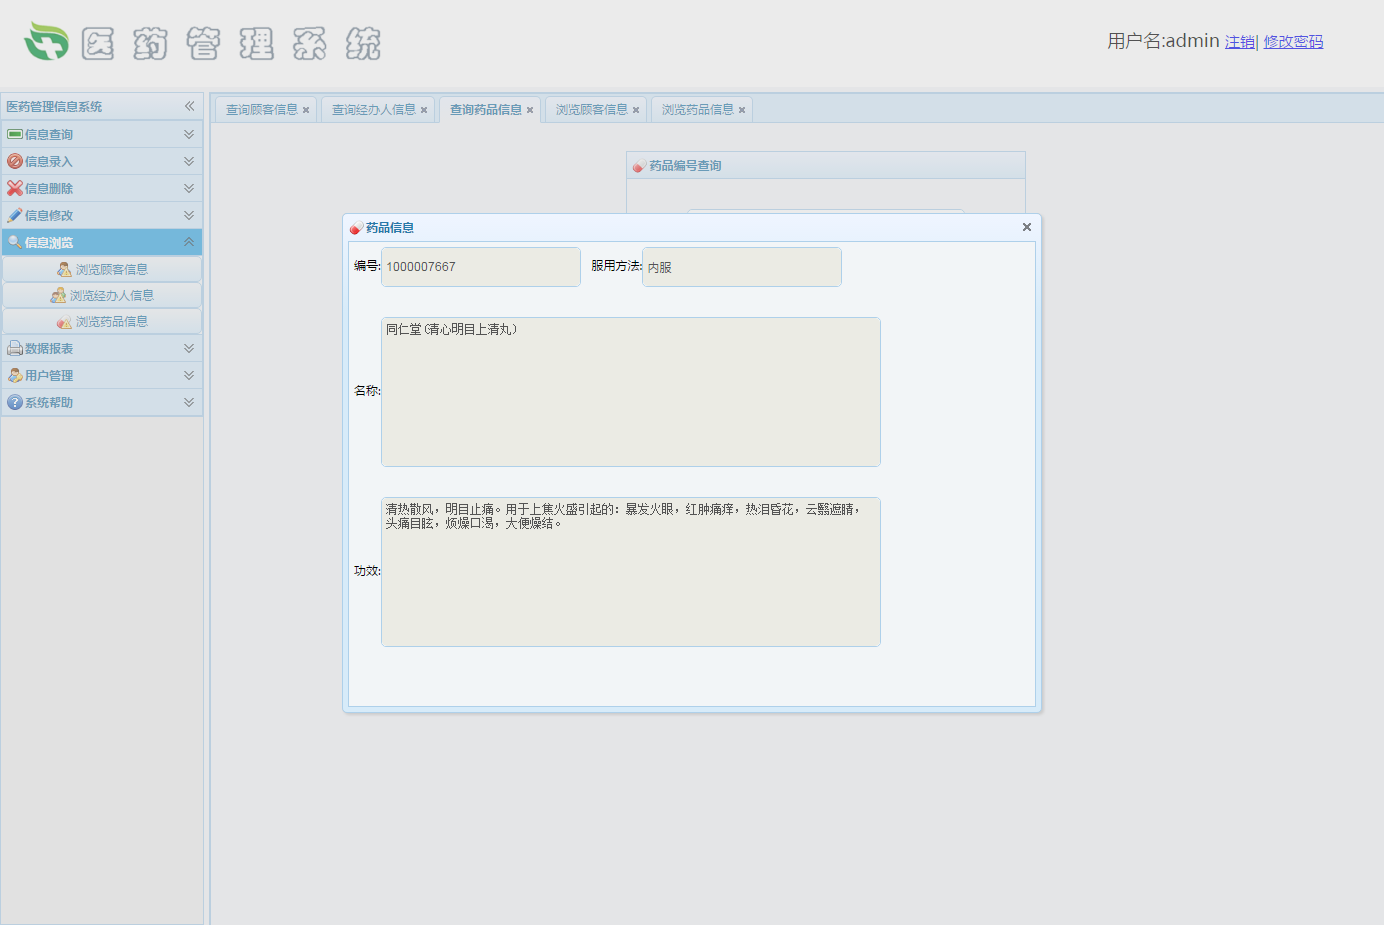Image resolution: width=1384 pixels, height=925 pixels.
Task: Click the 信息浏览 magnifier icon
Action: tap(15, 242)
